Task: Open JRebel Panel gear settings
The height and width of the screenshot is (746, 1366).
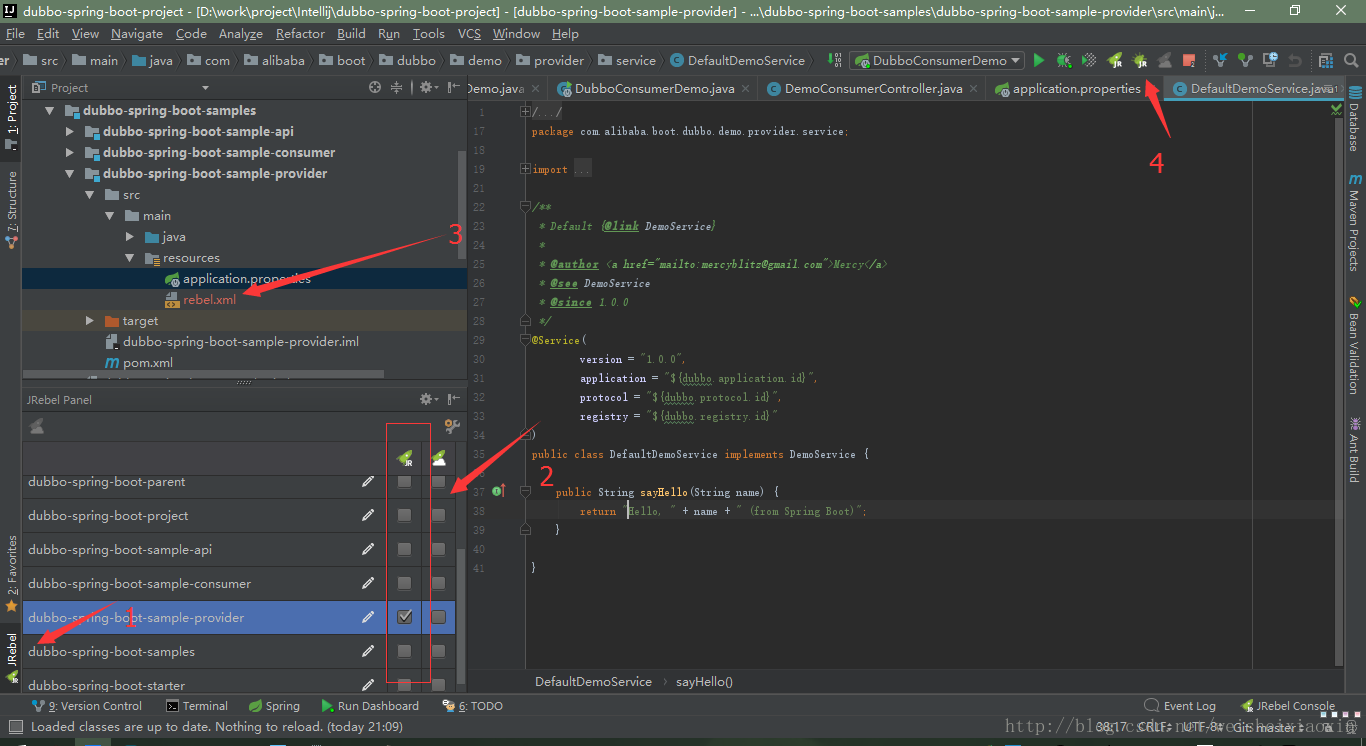Action: point(428,399)
